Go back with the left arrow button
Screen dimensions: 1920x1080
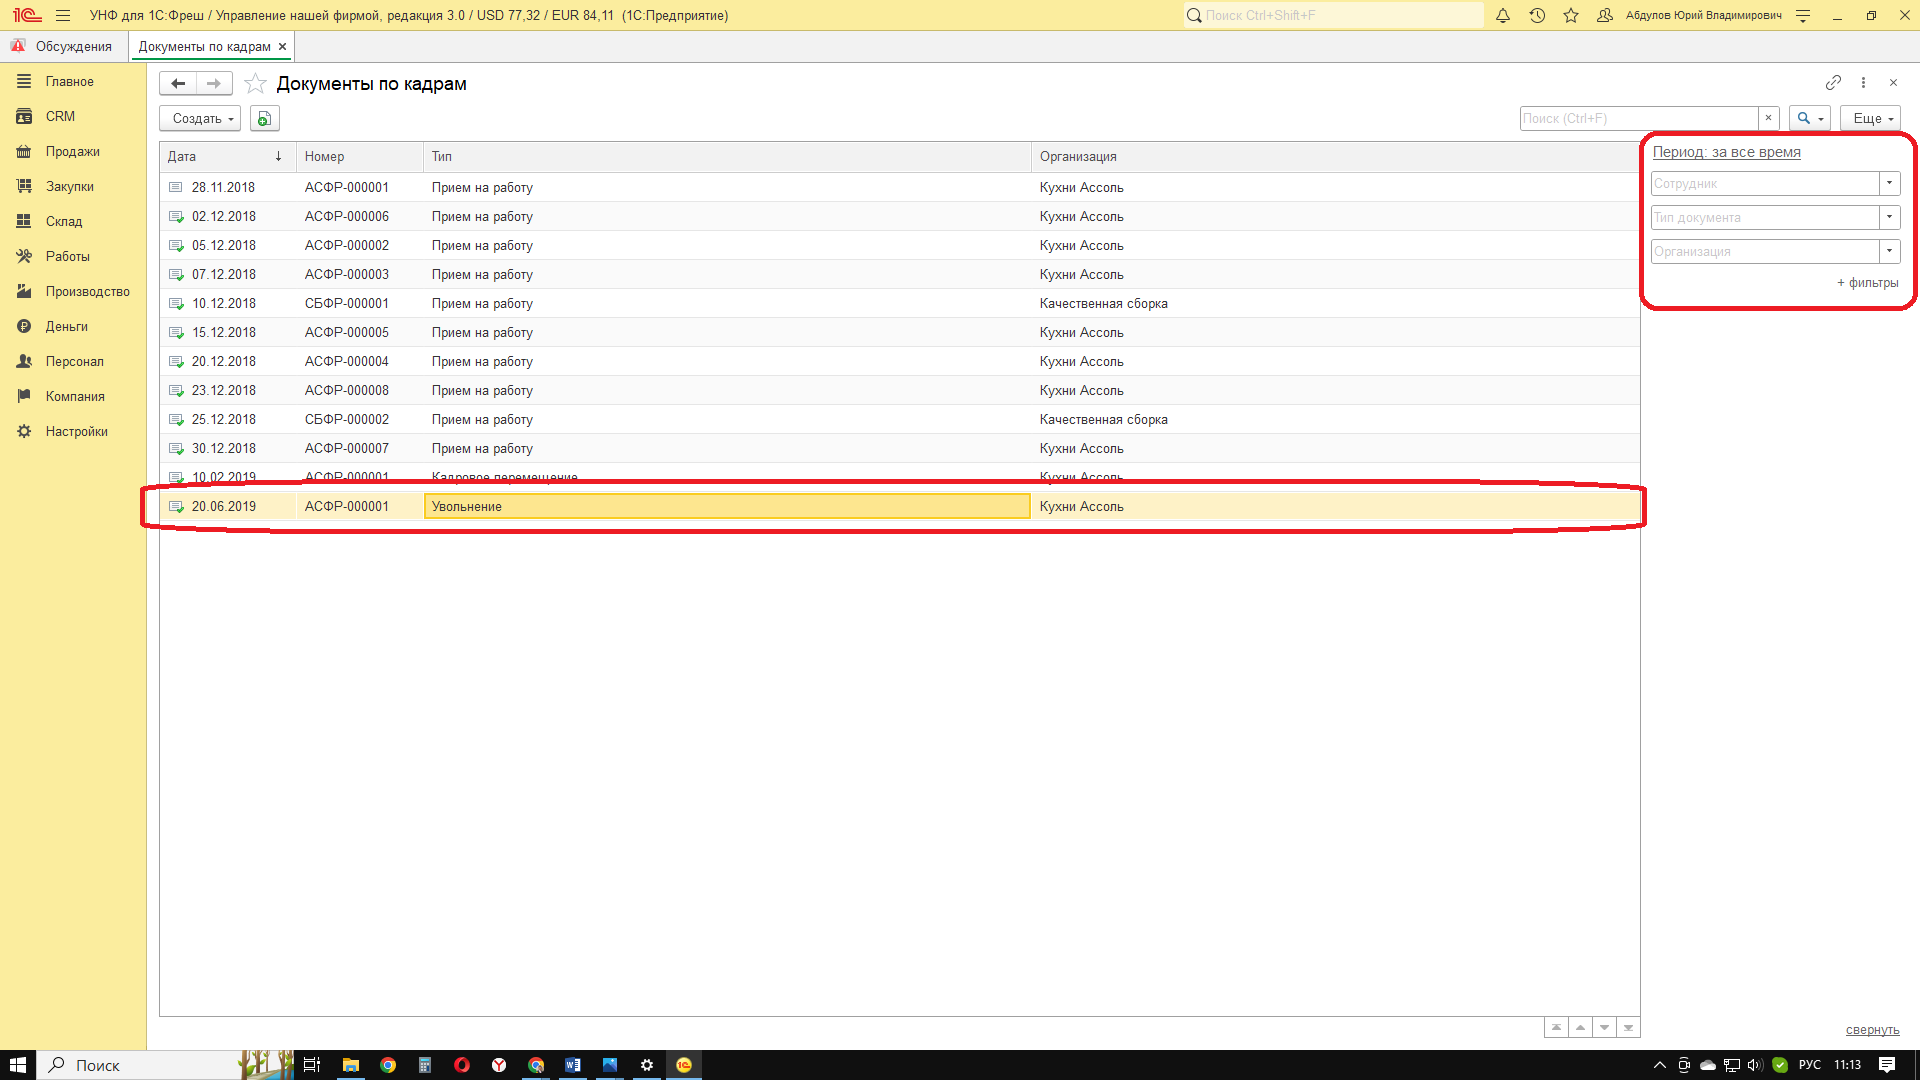pyautogui.click(x=178, y=83)
